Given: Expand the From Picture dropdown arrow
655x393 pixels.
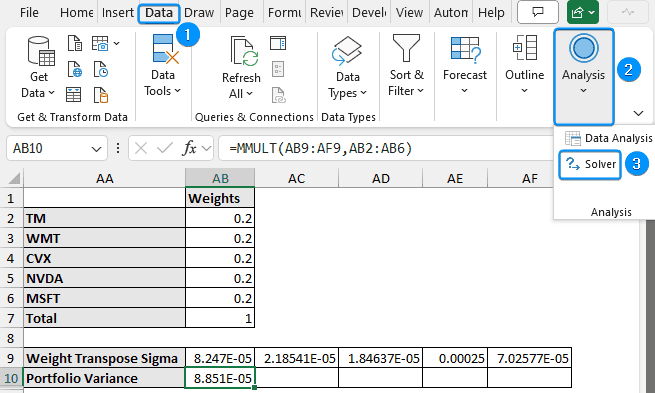Looking at the screenshot, I should tap(116, 43).
